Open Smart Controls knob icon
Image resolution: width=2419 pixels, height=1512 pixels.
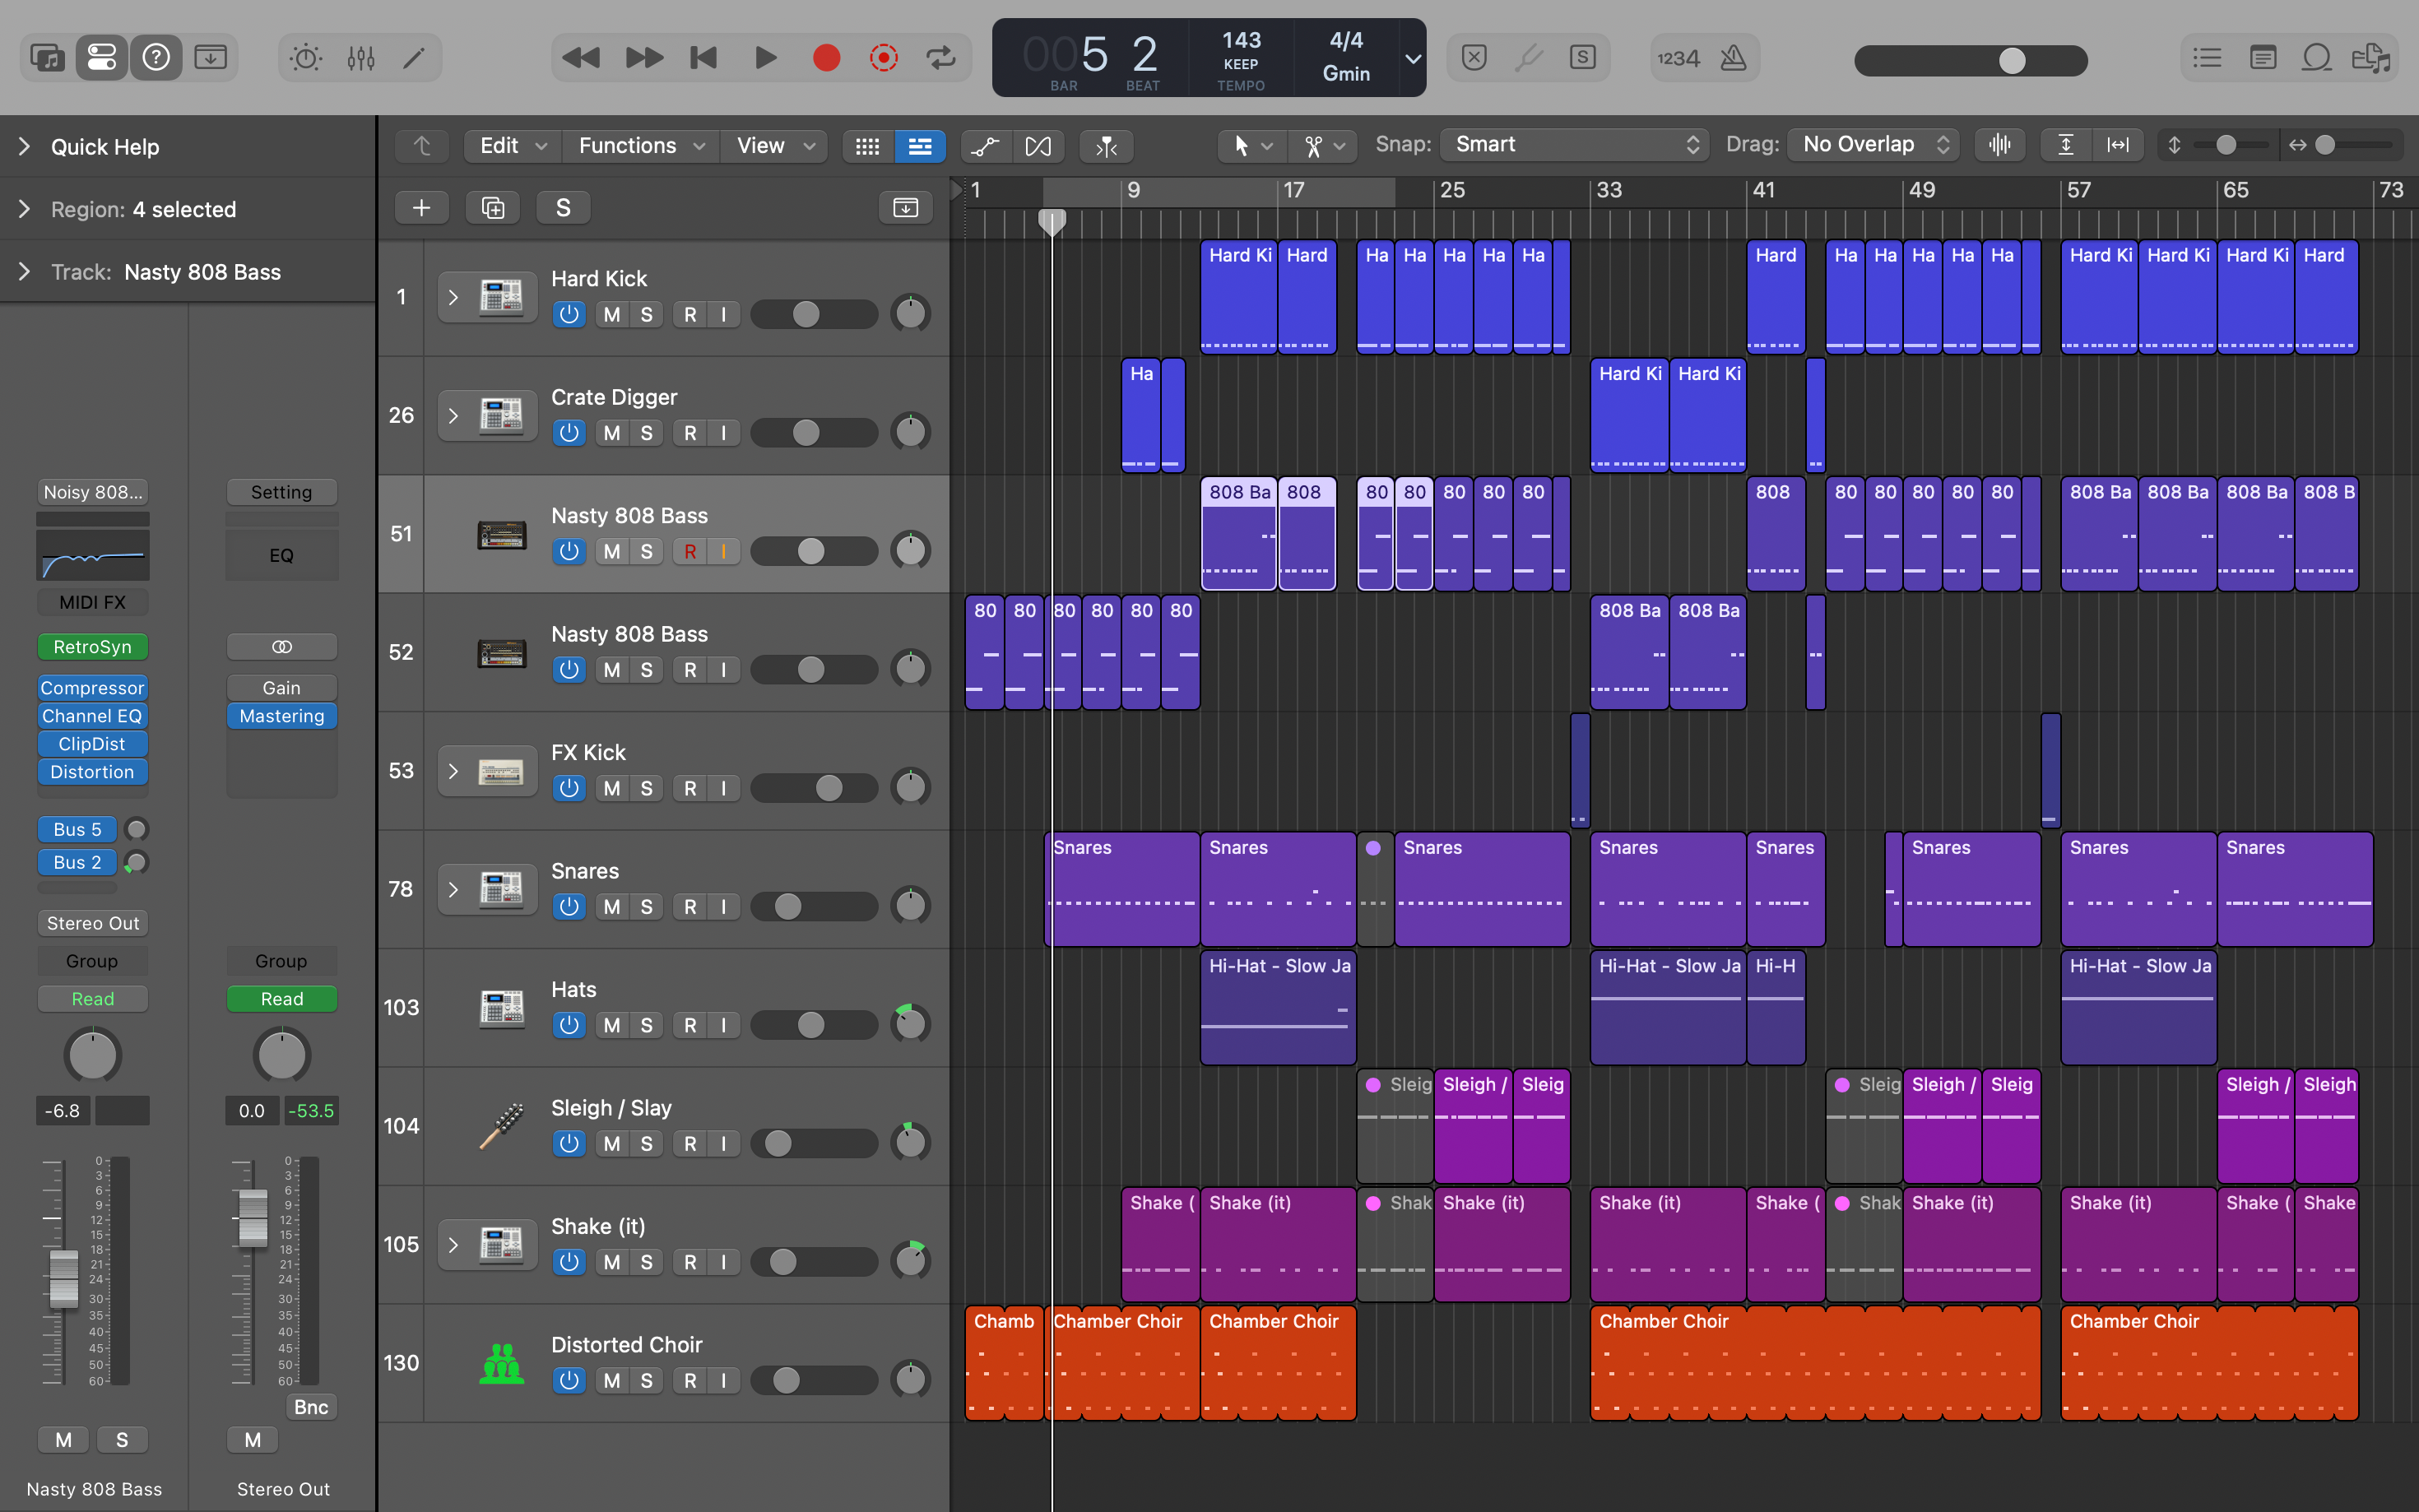pyautogui.click(x=305, y=58)
